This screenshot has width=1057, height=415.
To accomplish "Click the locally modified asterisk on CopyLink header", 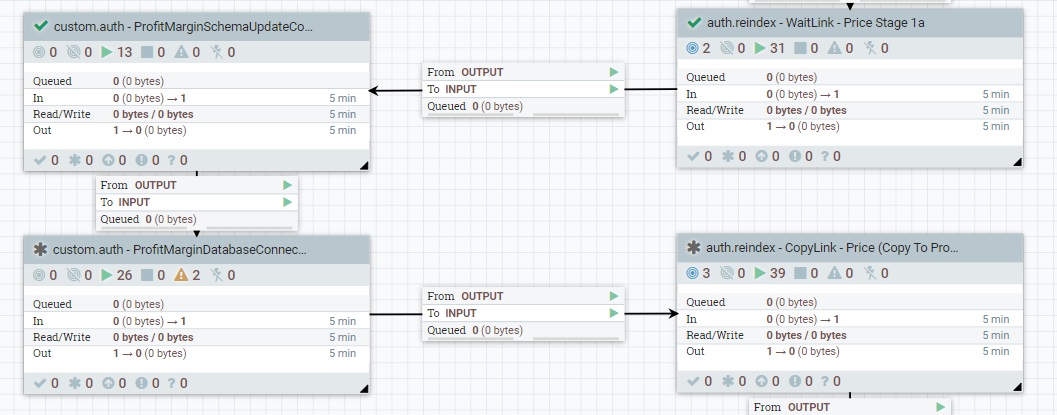I will coord(694,247).
